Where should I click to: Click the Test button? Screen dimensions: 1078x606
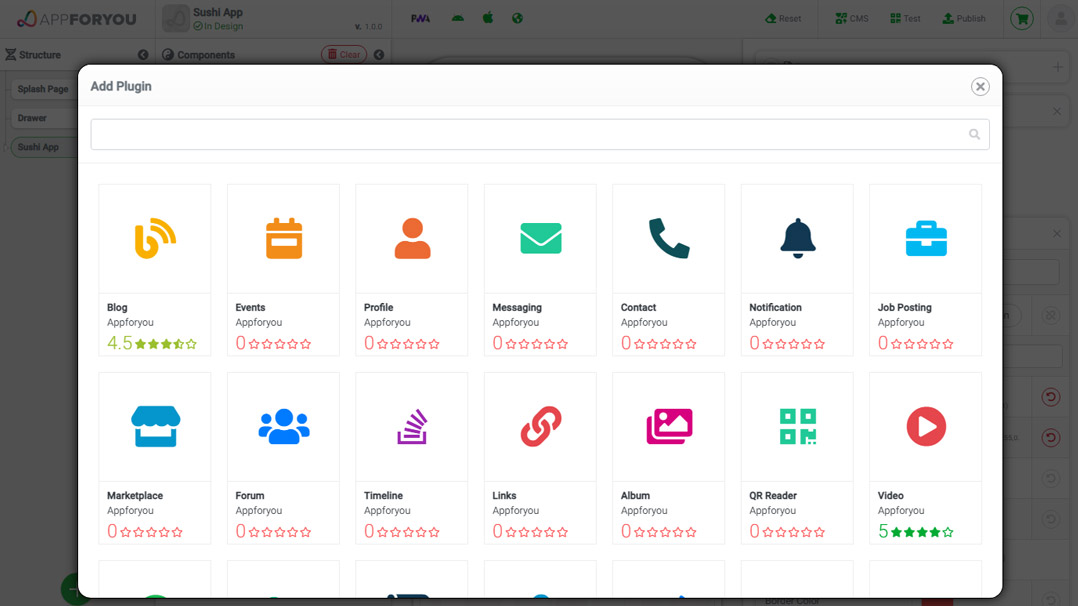click(x=905, y=19)
